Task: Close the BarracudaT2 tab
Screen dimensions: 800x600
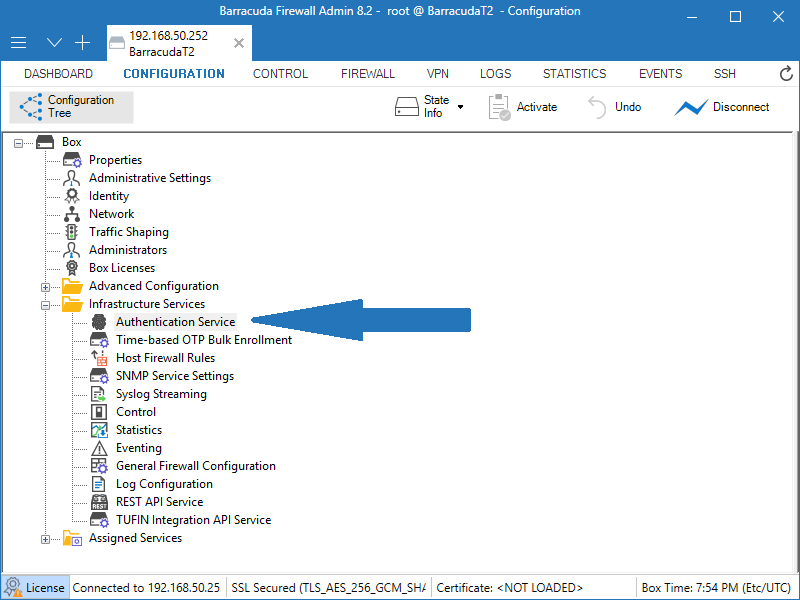Action: (x=238, y=43)
